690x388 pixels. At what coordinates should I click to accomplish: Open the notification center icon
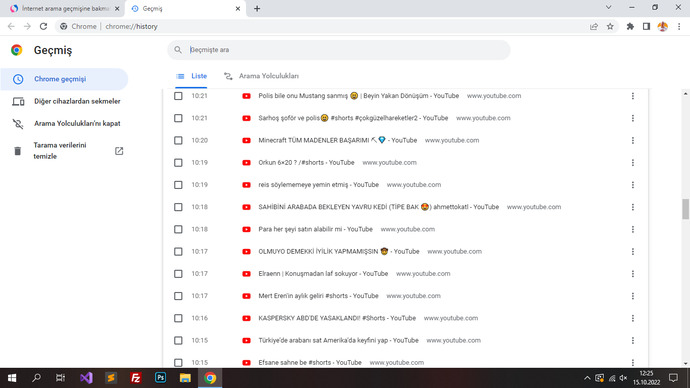(673, 378)
